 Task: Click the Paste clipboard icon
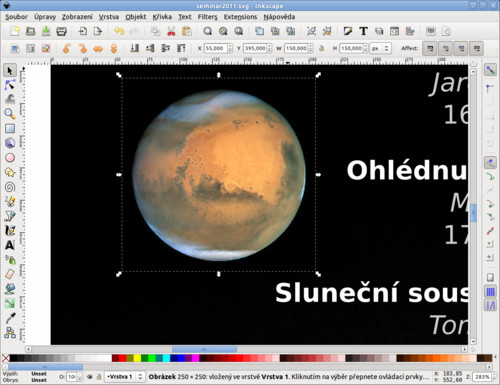pyautogui.click(x=187, y=31)
